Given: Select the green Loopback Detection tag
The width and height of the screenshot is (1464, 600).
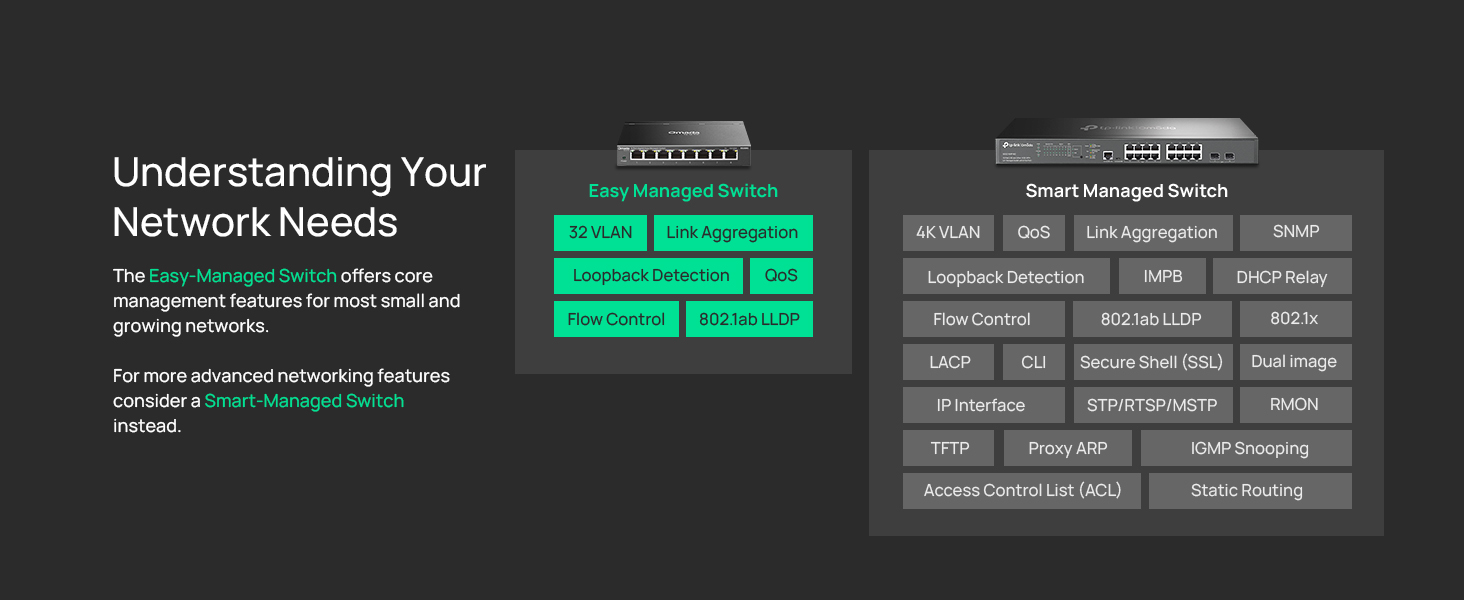Looking at the screenshot, I should click(650, 276).
